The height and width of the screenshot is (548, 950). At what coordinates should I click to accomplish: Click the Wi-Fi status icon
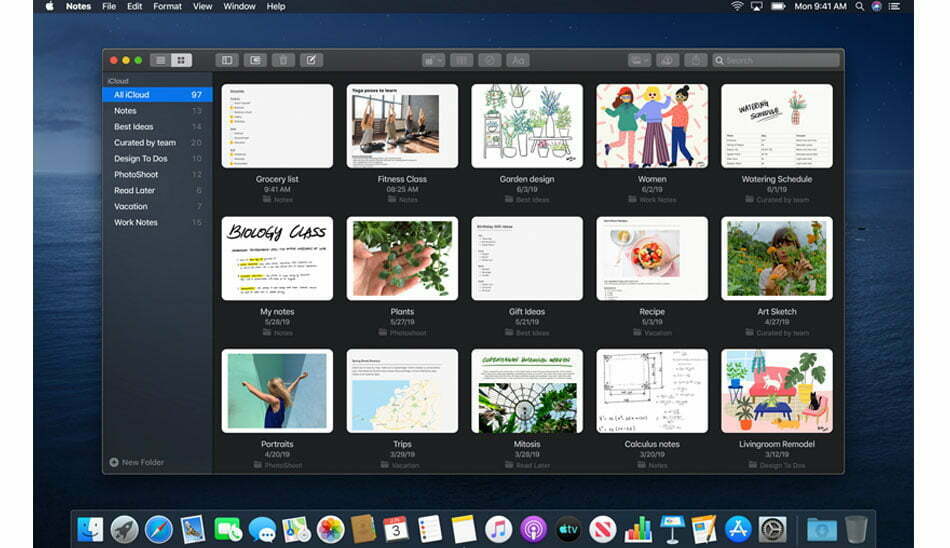click(x=737, y=6)
